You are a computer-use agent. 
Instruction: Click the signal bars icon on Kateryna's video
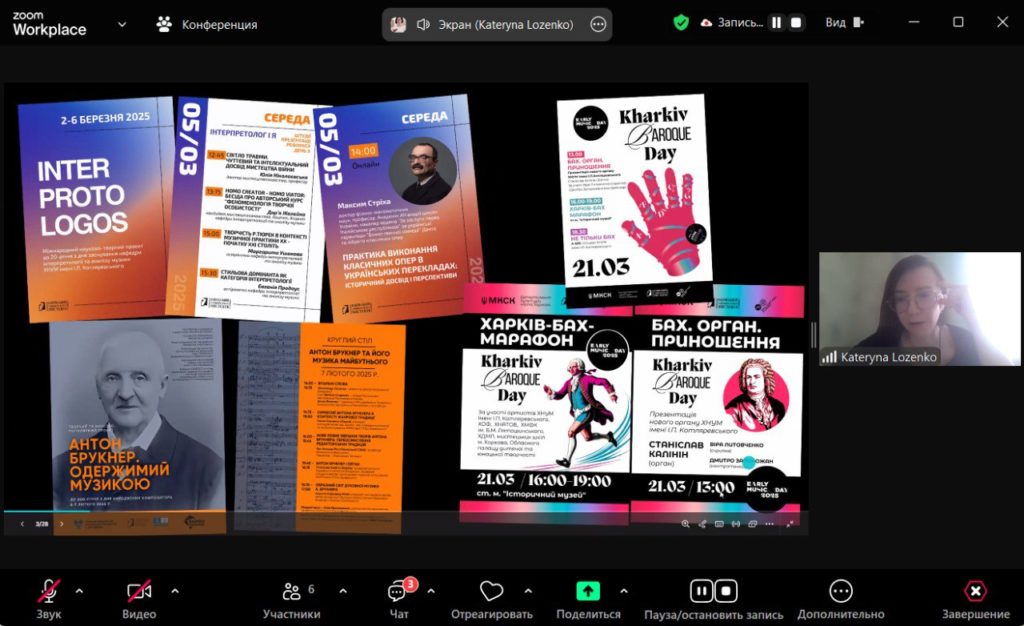click(x=829, y=357)
